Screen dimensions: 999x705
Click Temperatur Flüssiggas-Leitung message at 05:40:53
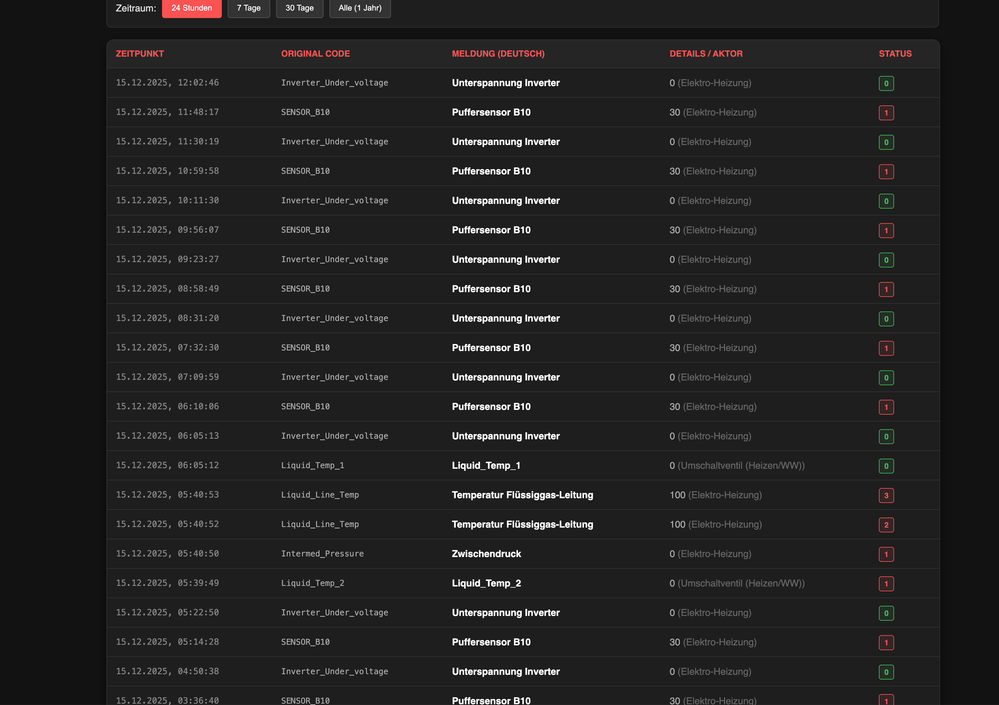click(x=522, y=495)
